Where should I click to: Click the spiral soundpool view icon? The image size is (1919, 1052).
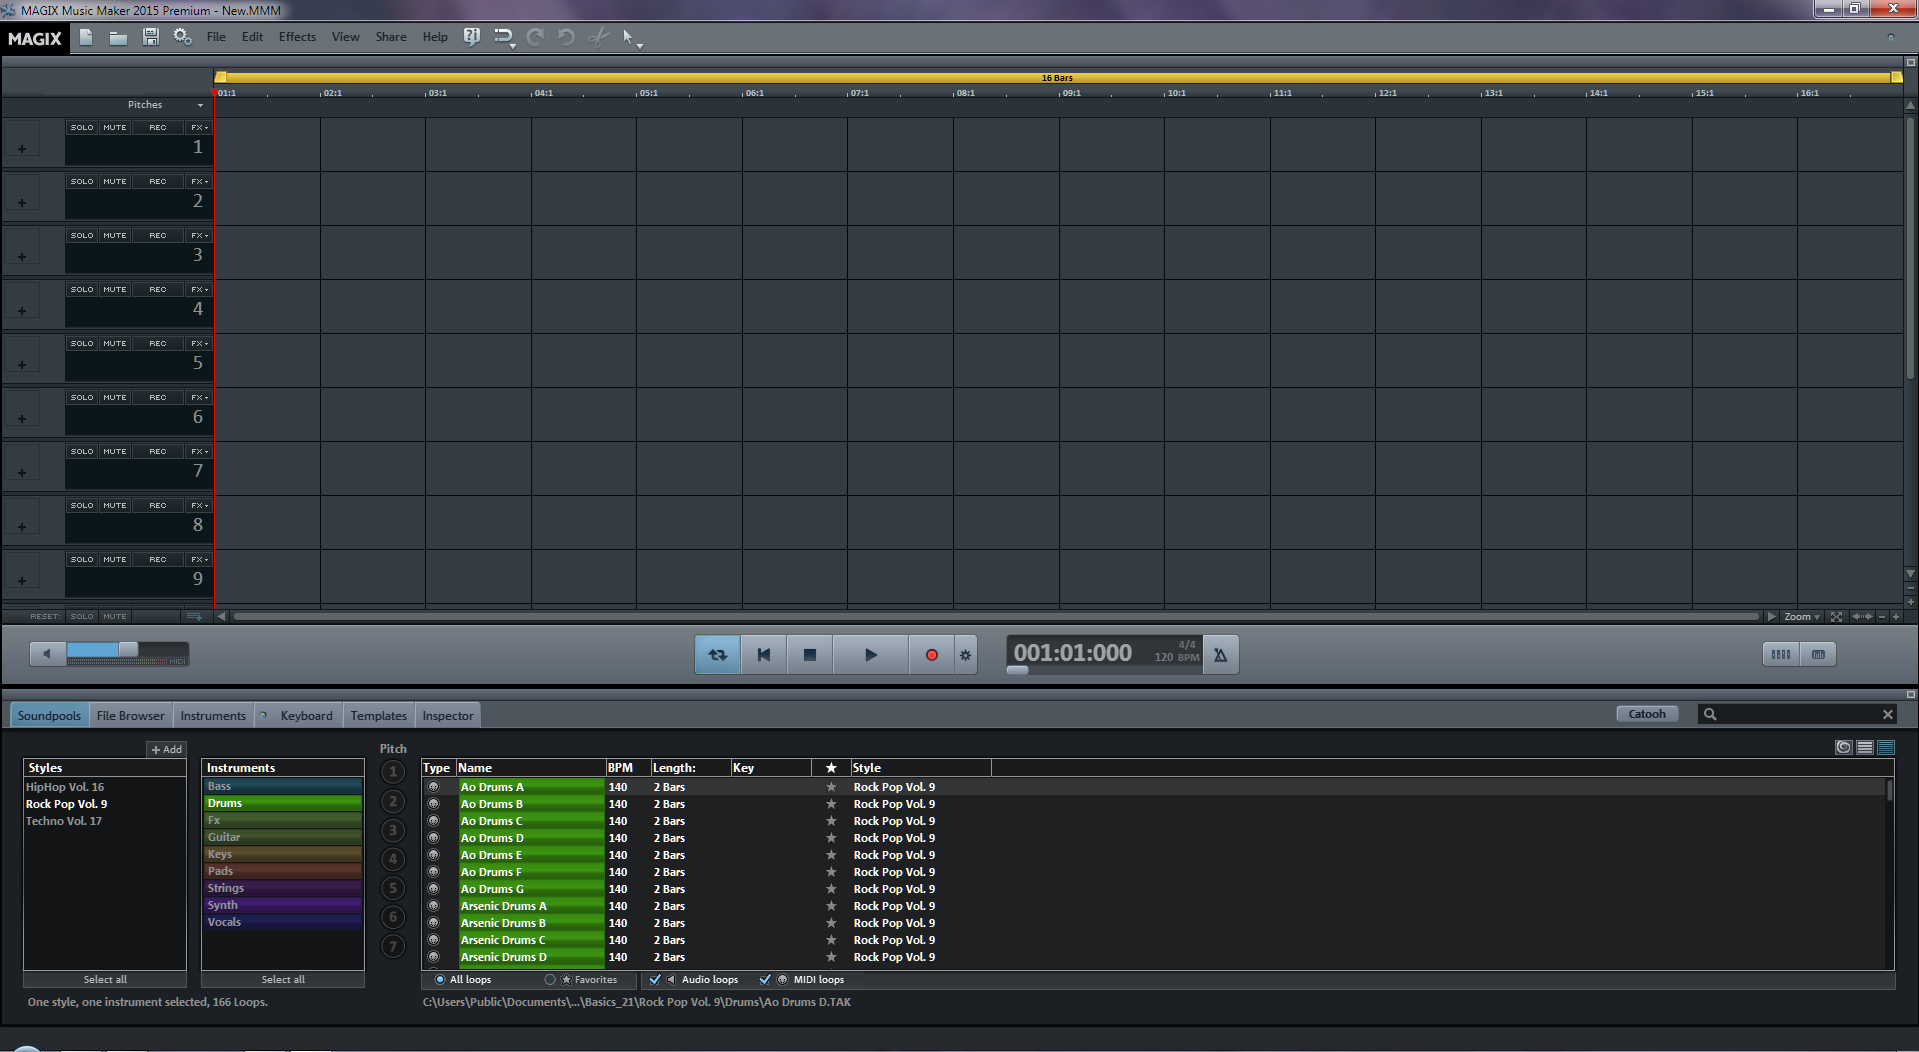[1844, 747]
